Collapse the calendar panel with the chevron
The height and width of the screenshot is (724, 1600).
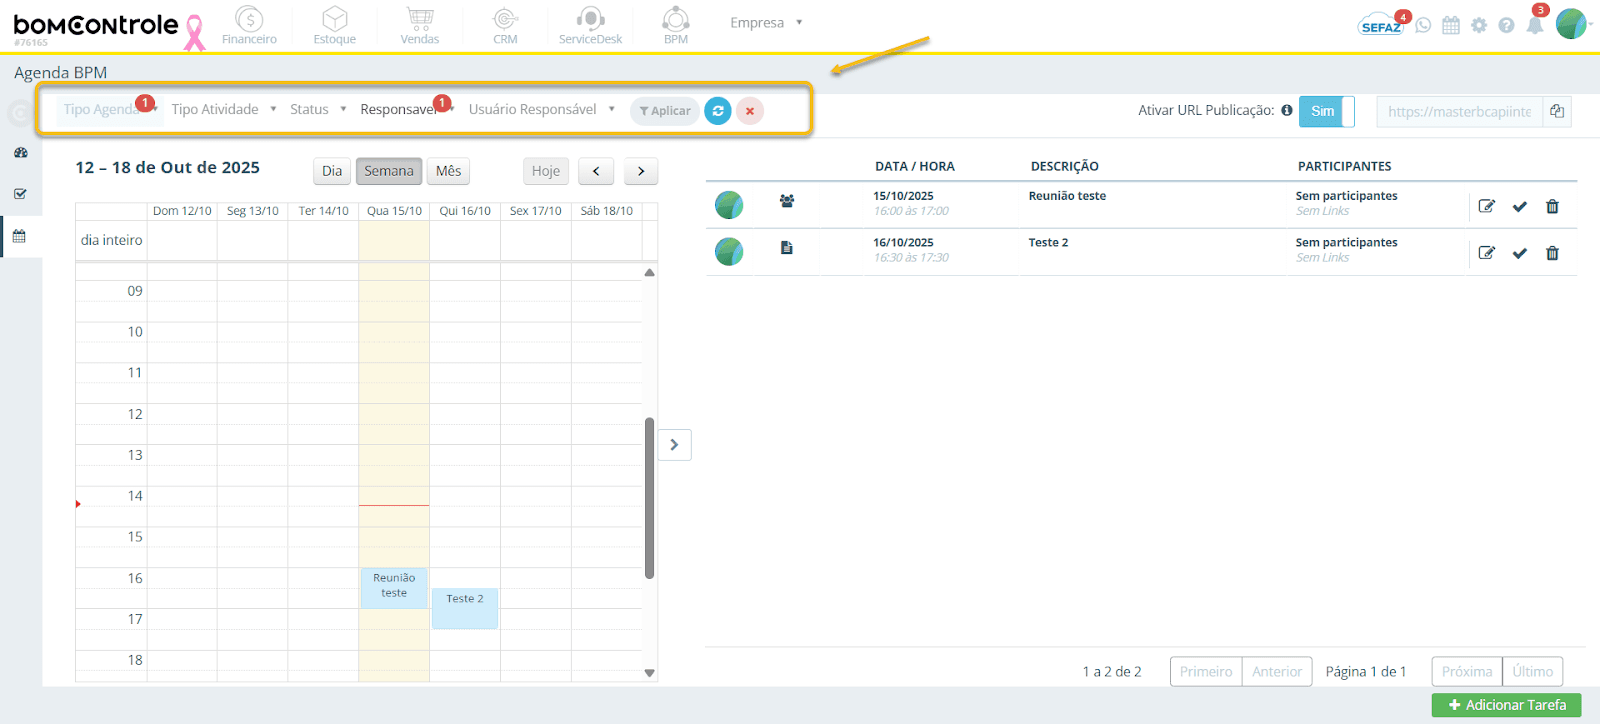[674, 445]
